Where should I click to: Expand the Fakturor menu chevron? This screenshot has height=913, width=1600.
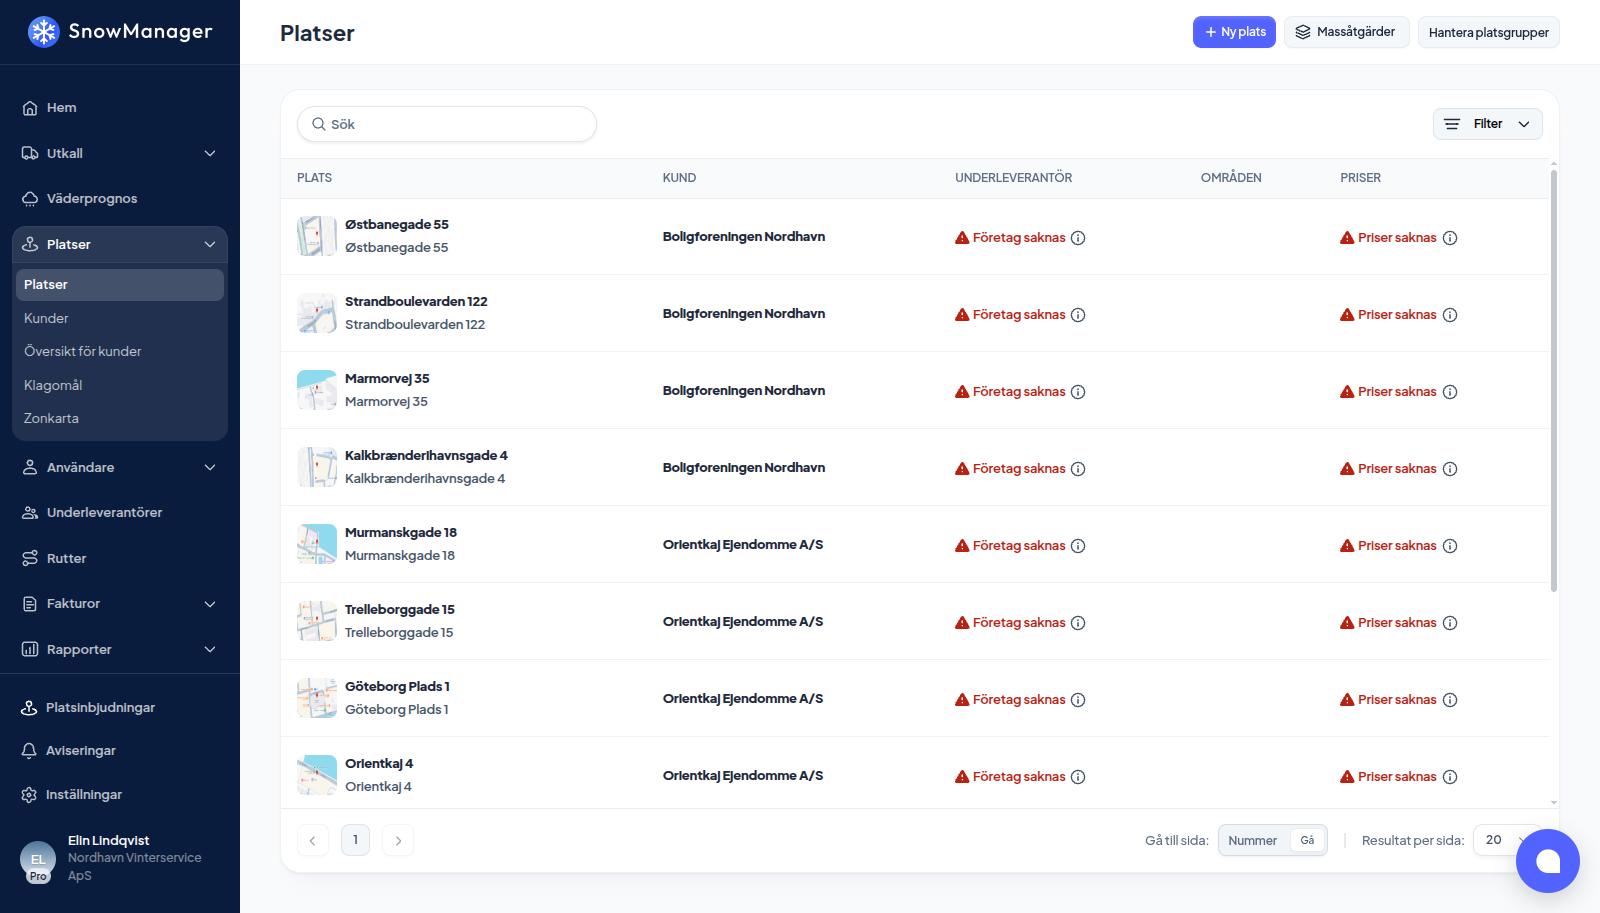[x=210, y=604]
